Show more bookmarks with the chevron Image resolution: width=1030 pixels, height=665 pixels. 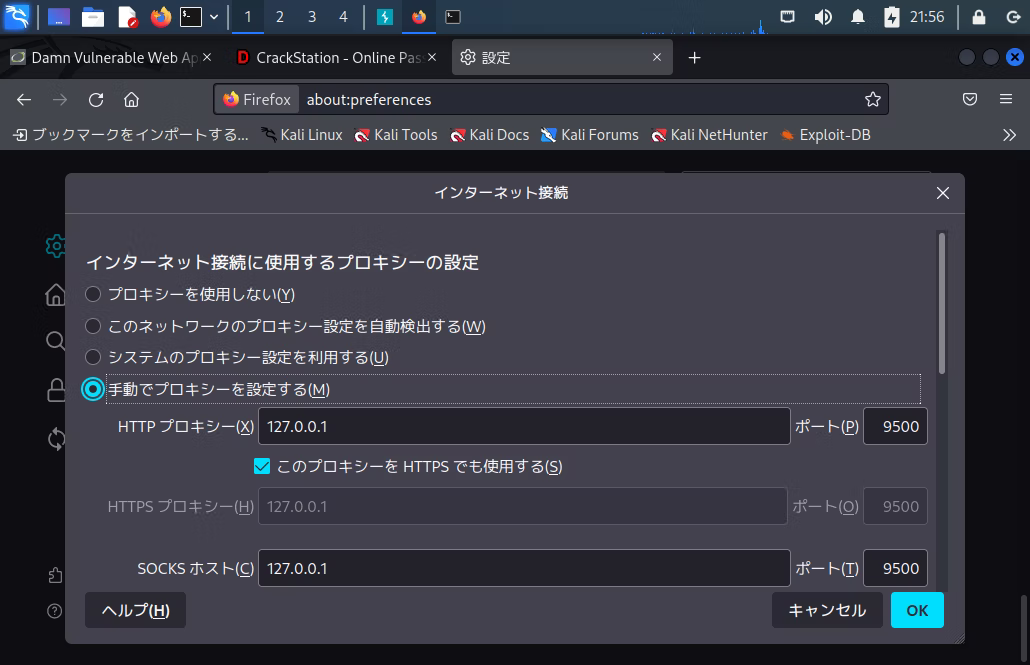[x=1010, y=135]
